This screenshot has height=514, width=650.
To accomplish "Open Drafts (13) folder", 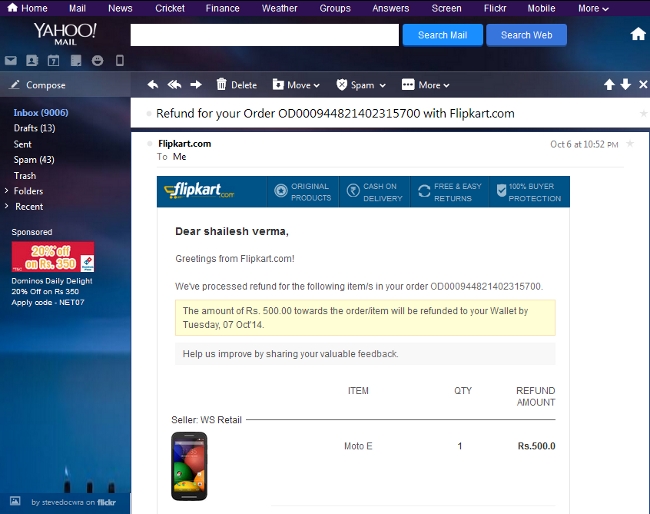I will click(34, 128).
